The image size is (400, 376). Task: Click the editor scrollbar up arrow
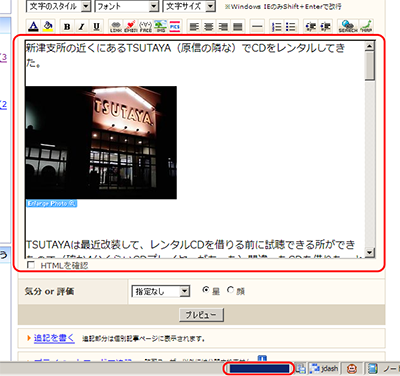370,46
